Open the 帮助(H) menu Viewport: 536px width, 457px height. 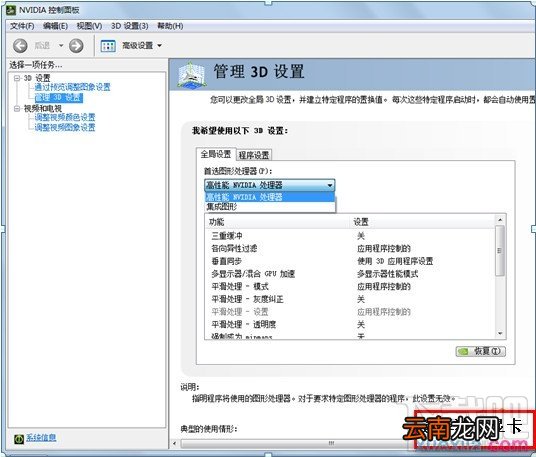coord(170,26)
